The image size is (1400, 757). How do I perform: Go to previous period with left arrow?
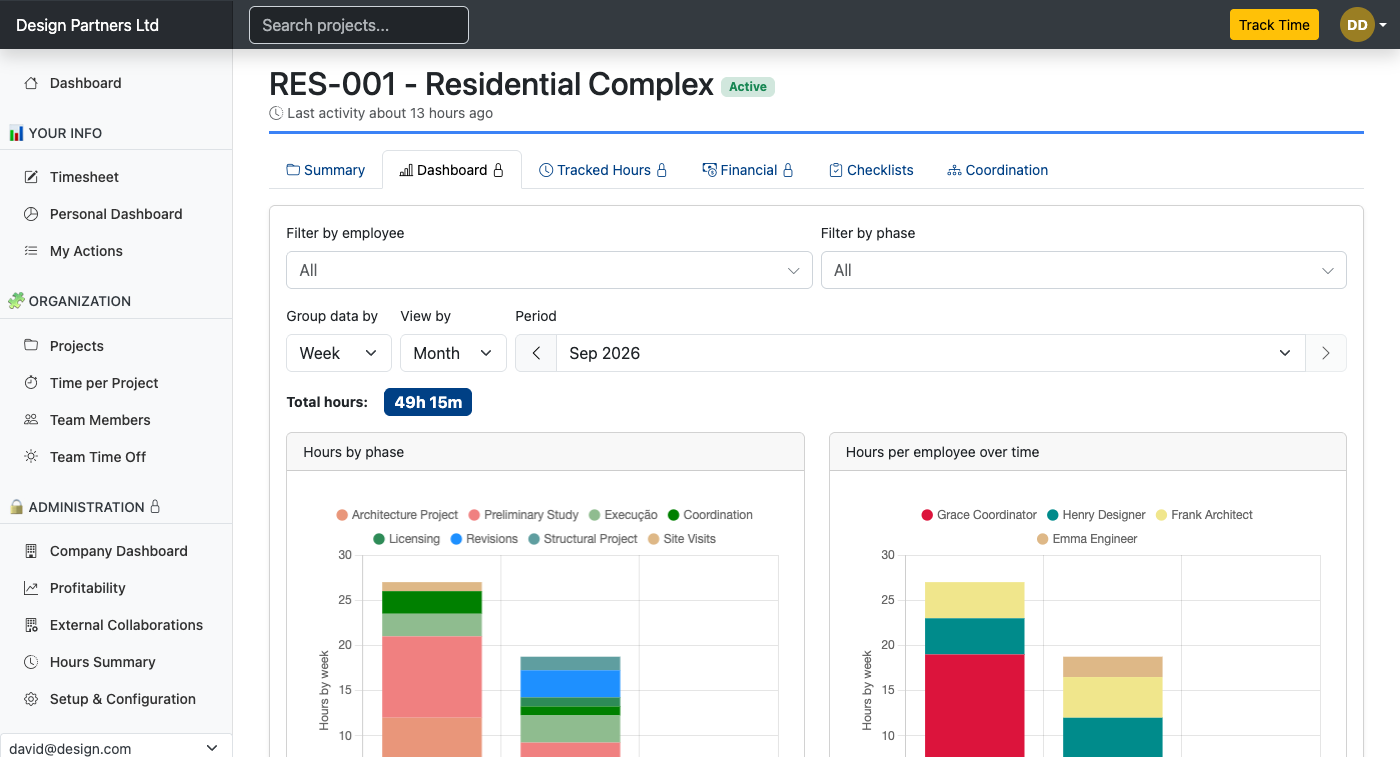536,353
